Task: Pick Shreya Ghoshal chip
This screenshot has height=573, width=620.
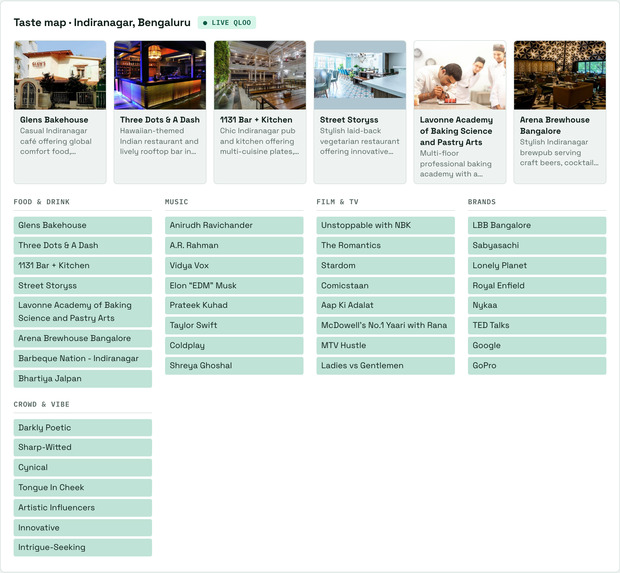Action: 234,366
